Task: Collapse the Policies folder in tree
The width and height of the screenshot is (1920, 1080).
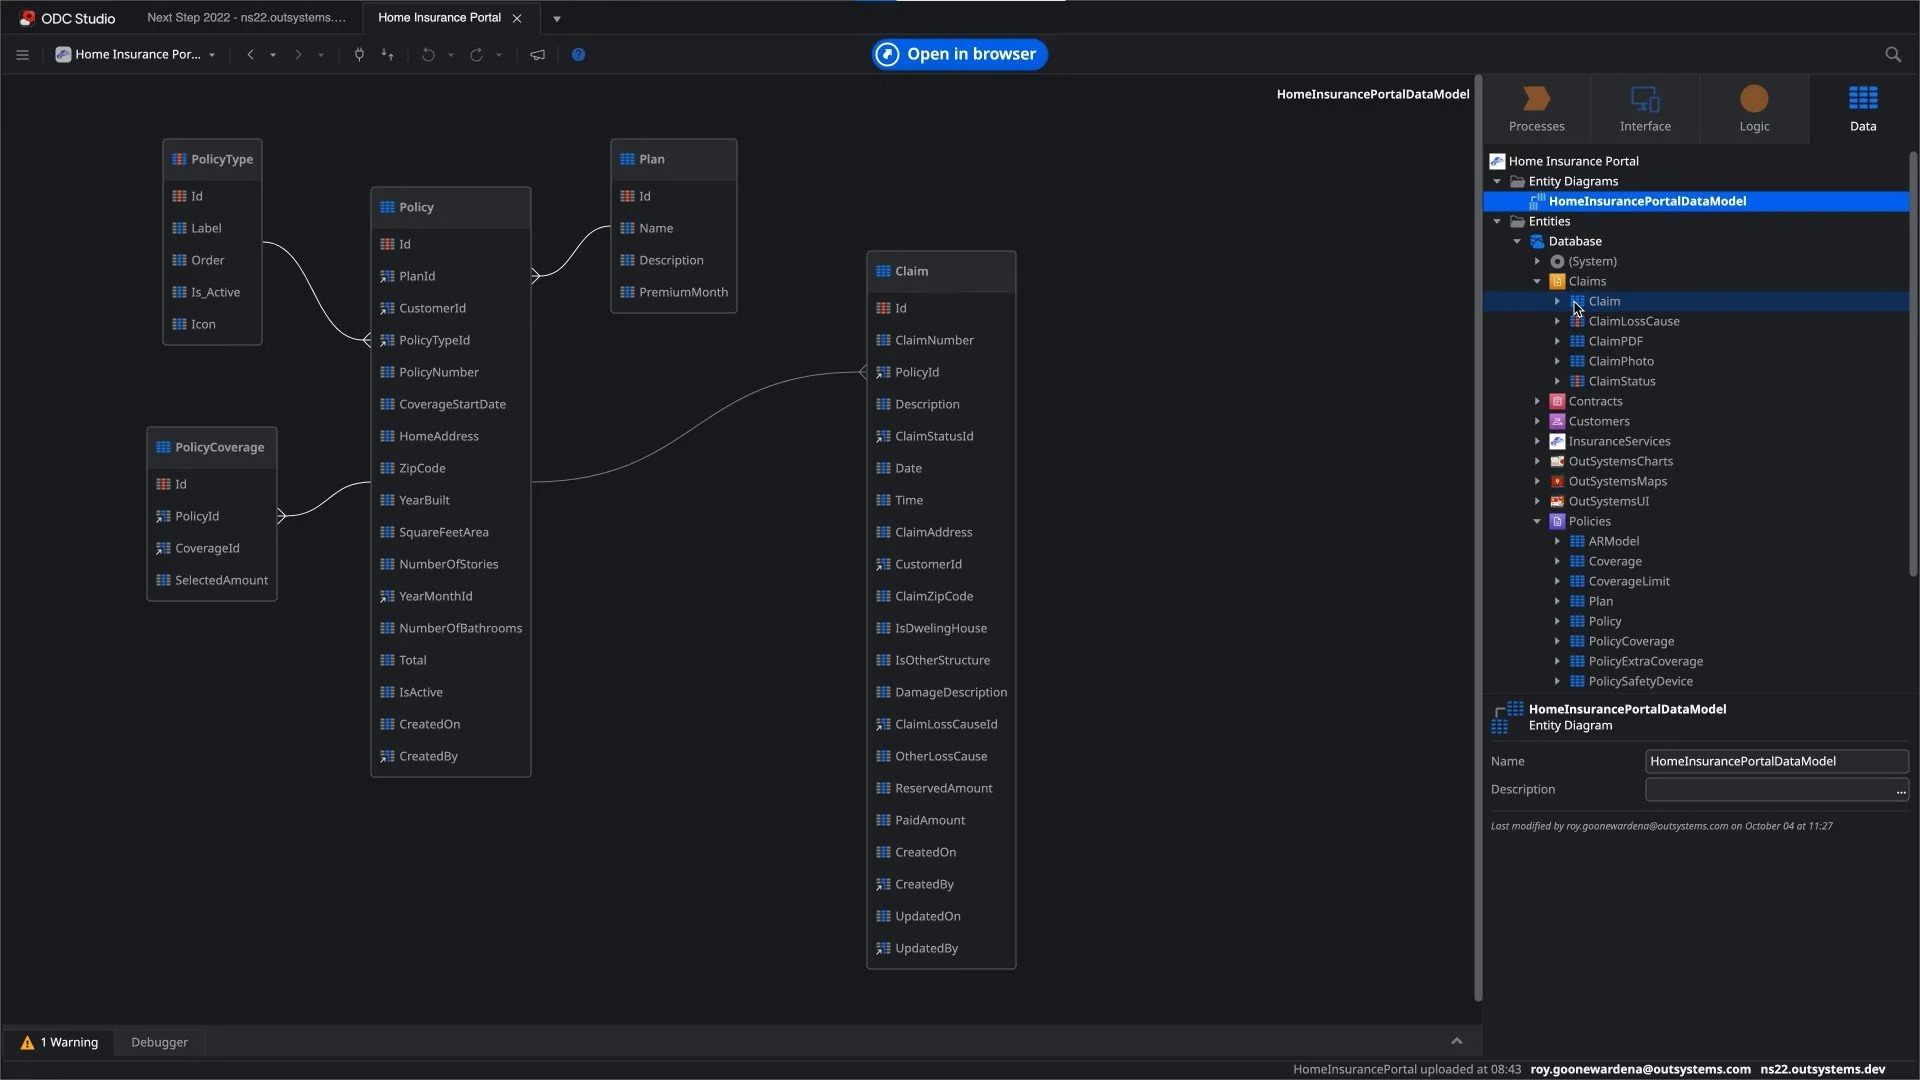Action: [x=1538, y=521]
